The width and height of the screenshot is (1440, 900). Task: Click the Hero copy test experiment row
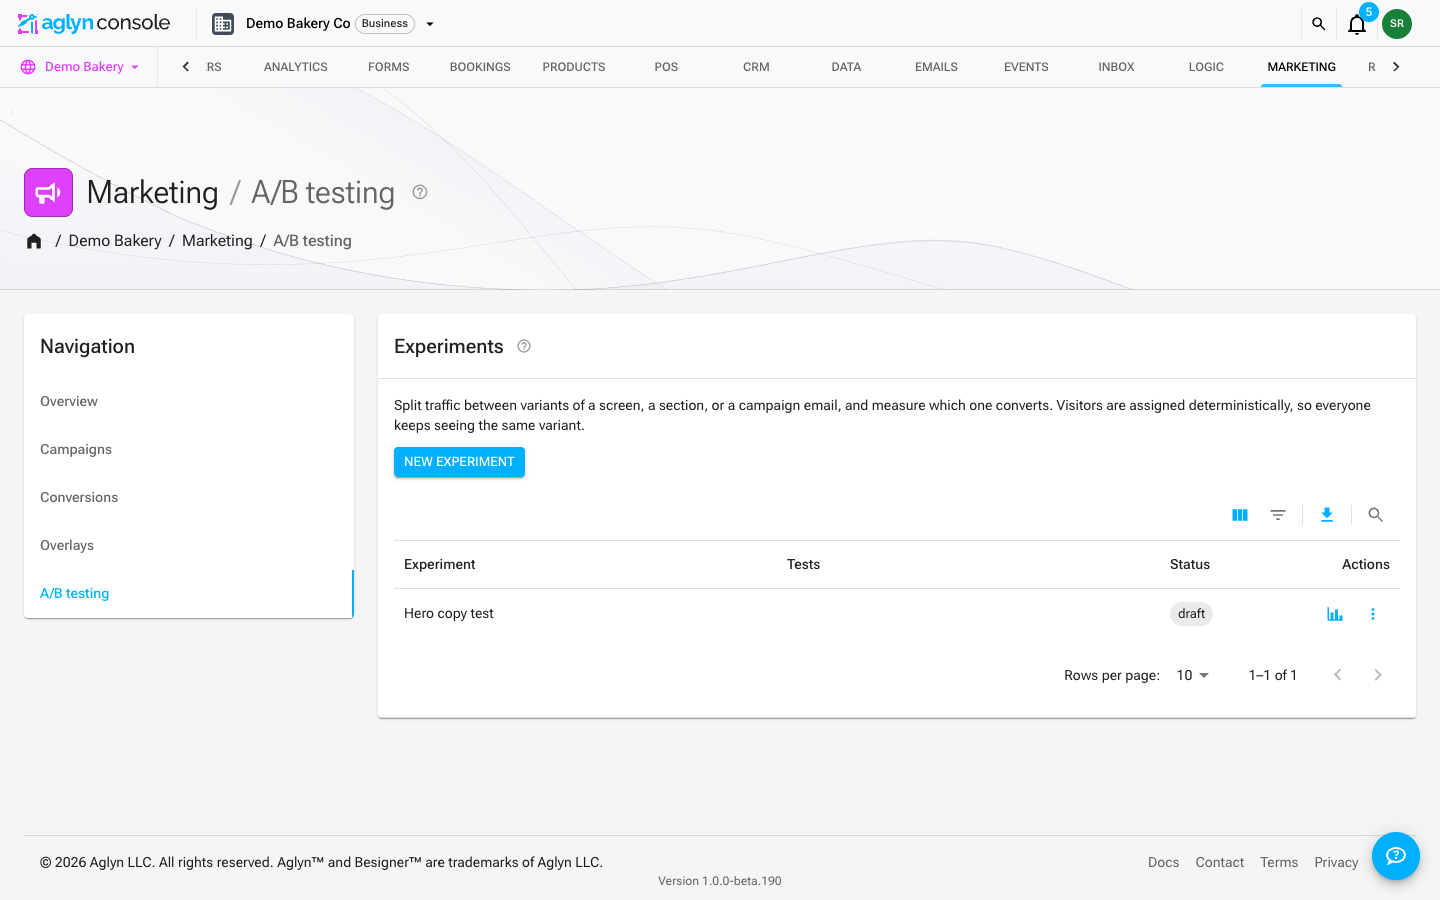coord(897,614)
